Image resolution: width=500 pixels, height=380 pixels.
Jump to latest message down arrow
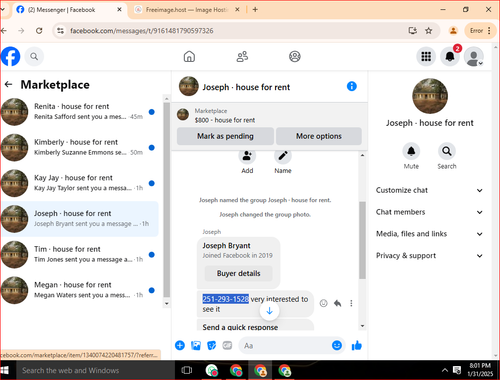pyautogui.click(x=270, y=311)
